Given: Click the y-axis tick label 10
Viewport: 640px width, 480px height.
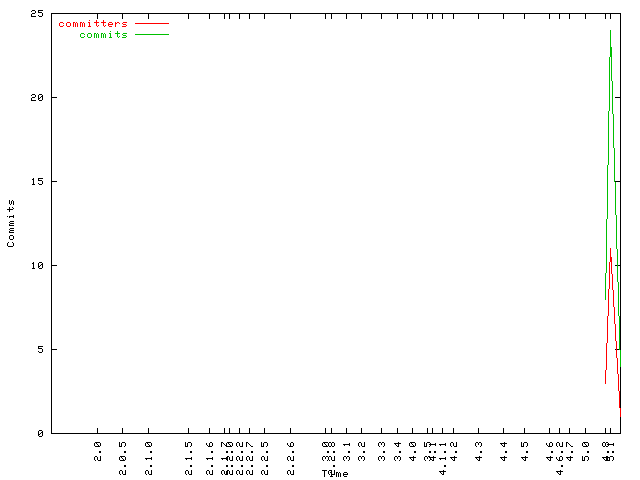Looking at the screenshot, I should click(x=36, y=266).
